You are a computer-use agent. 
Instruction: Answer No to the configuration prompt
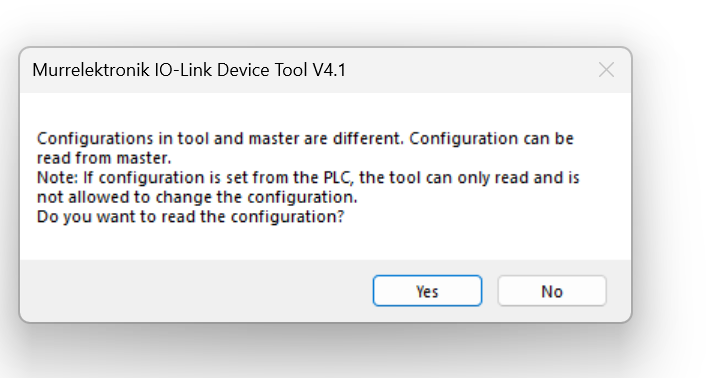pos(552,291)
